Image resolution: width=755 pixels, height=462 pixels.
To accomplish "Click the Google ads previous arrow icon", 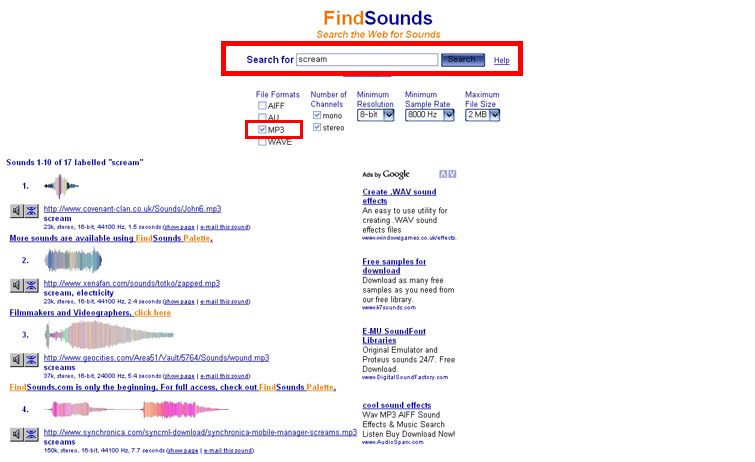I will 443,174.
